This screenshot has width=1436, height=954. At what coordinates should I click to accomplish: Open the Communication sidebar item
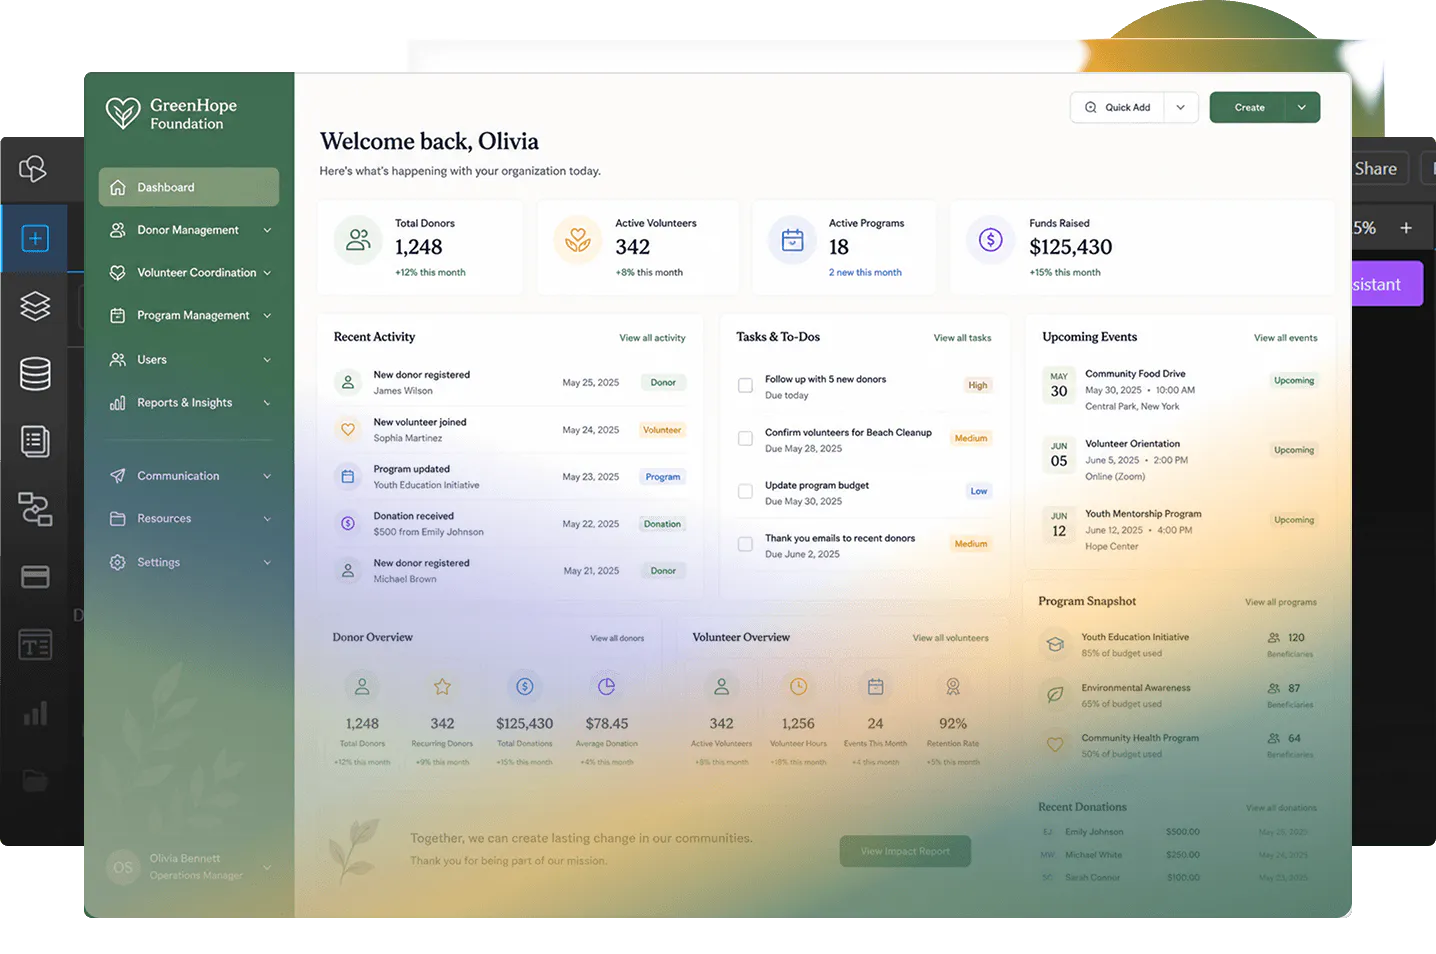[189, 476]
